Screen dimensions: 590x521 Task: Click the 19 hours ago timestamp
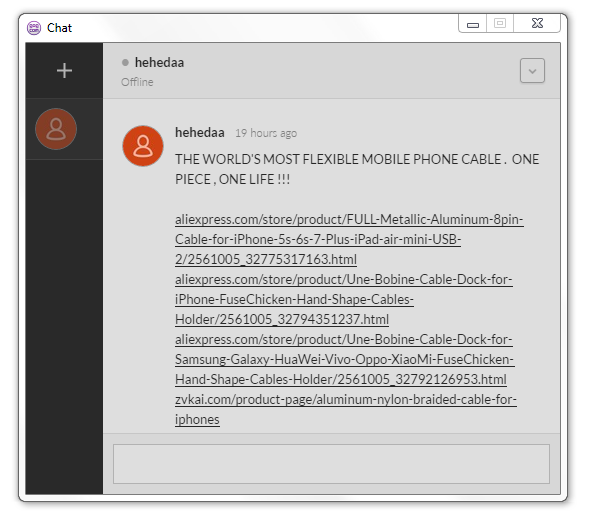coord(266,133)
